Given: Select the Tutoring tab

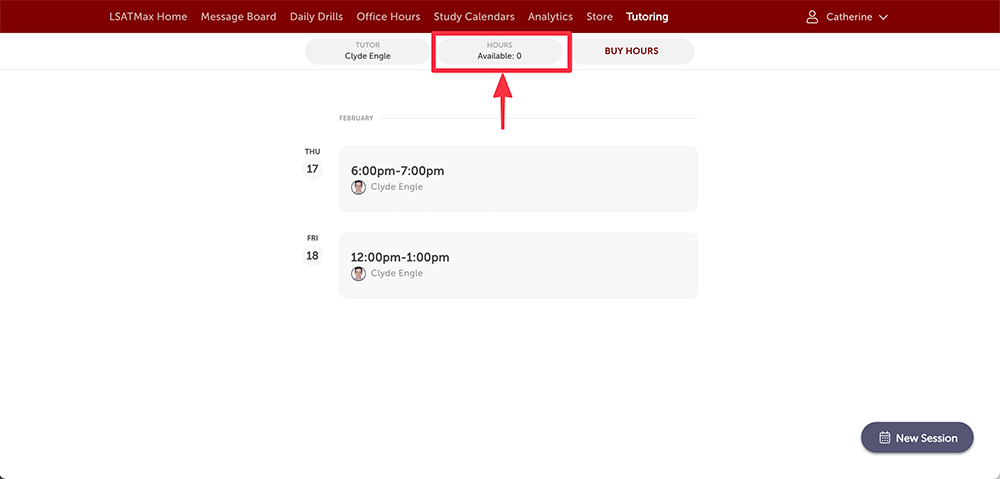Looking at the screenshot, I should [x=647, y=17].
